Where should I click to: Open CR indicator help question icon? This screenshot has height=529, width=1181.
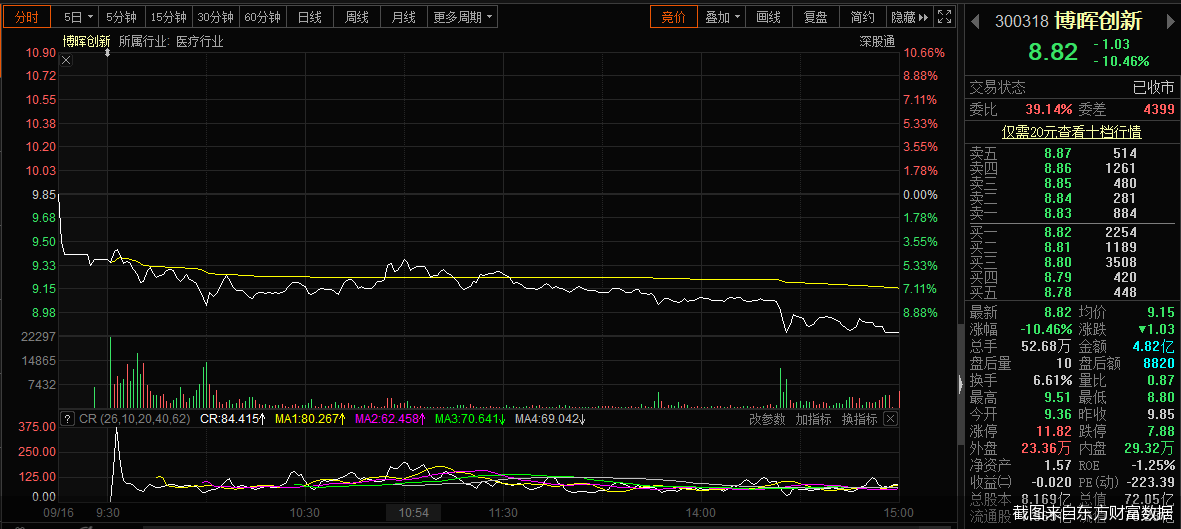[67, 419]
